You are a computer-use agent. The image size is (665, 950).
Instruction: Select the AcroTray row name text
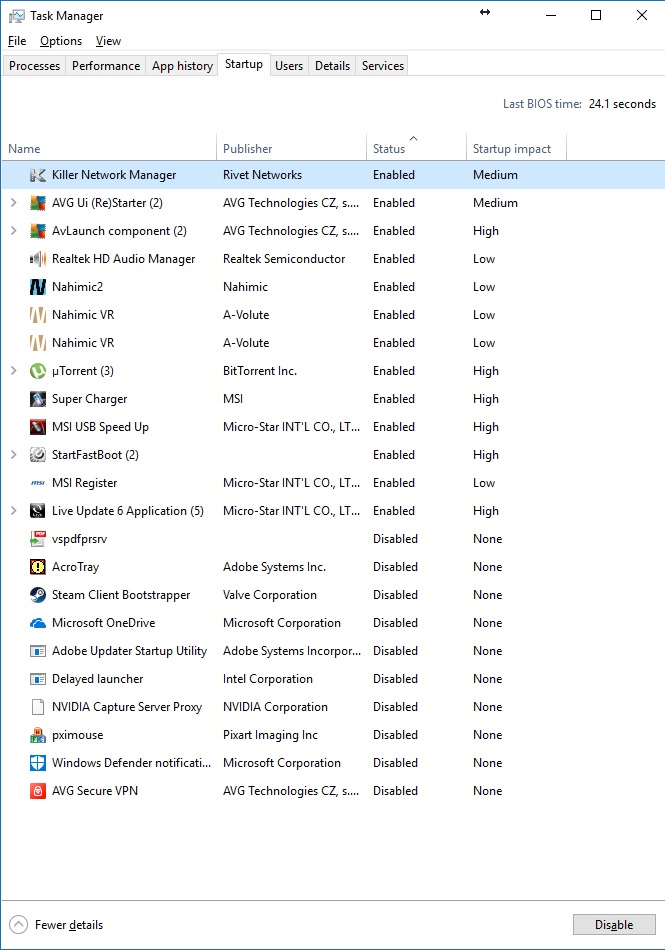(x=75, y=566)
